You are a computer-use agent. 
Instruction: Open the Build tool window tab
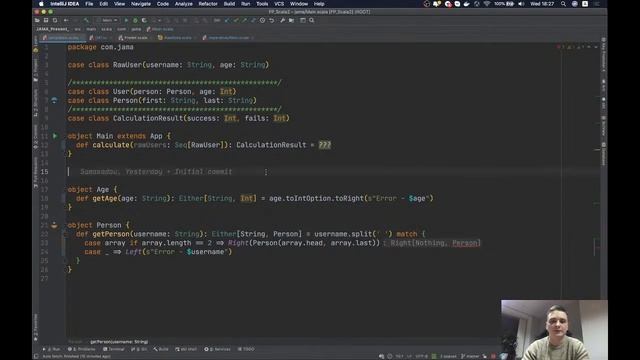point(161,349)
